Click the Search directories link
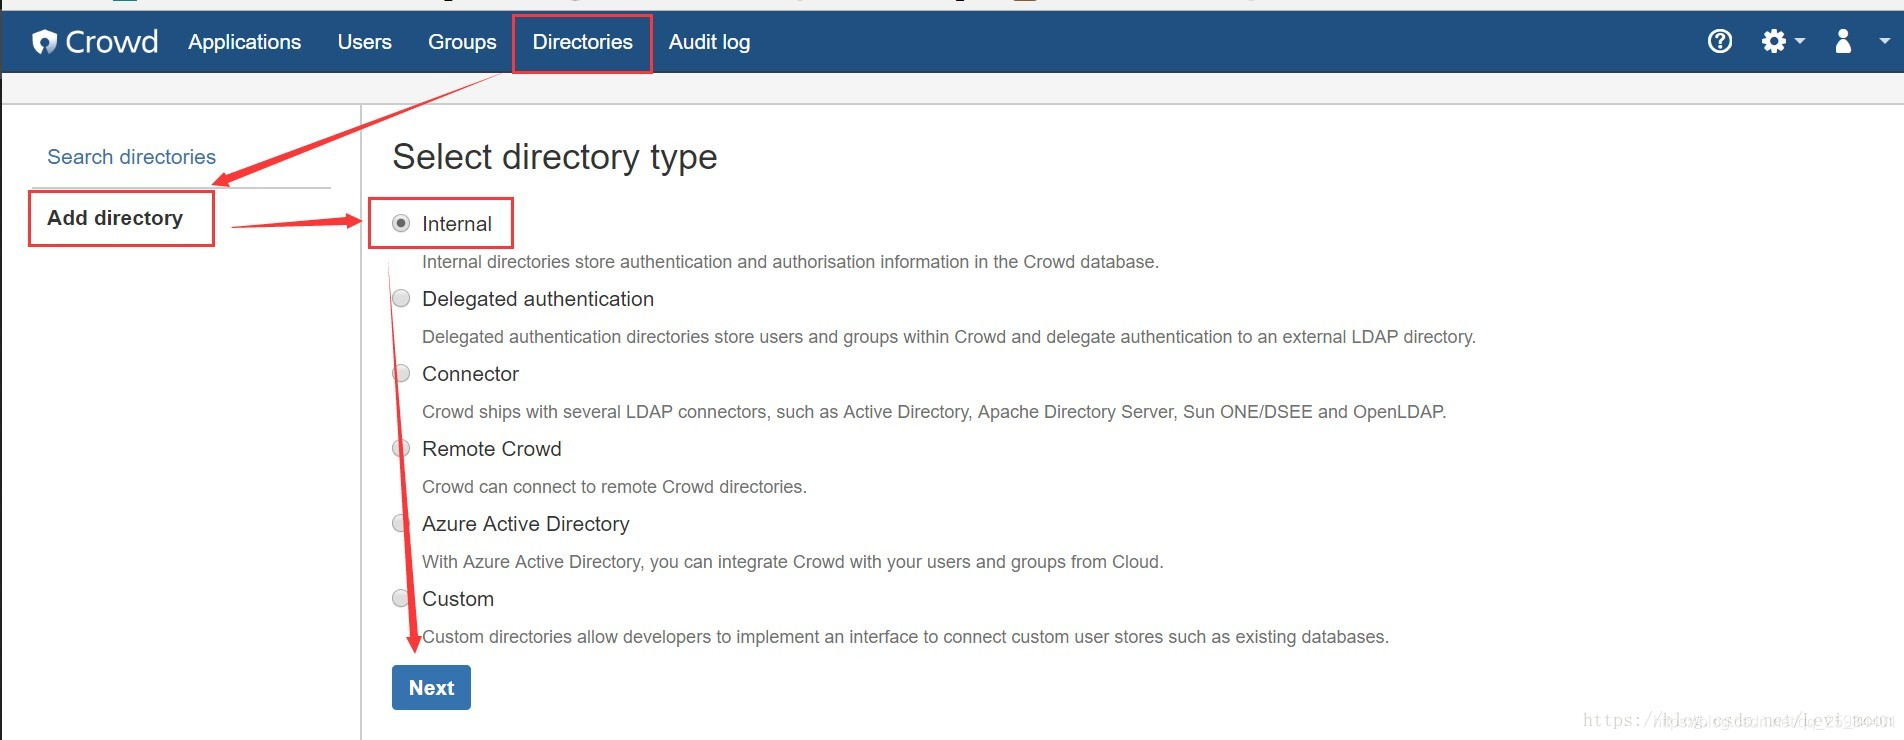 pos(132,157)
